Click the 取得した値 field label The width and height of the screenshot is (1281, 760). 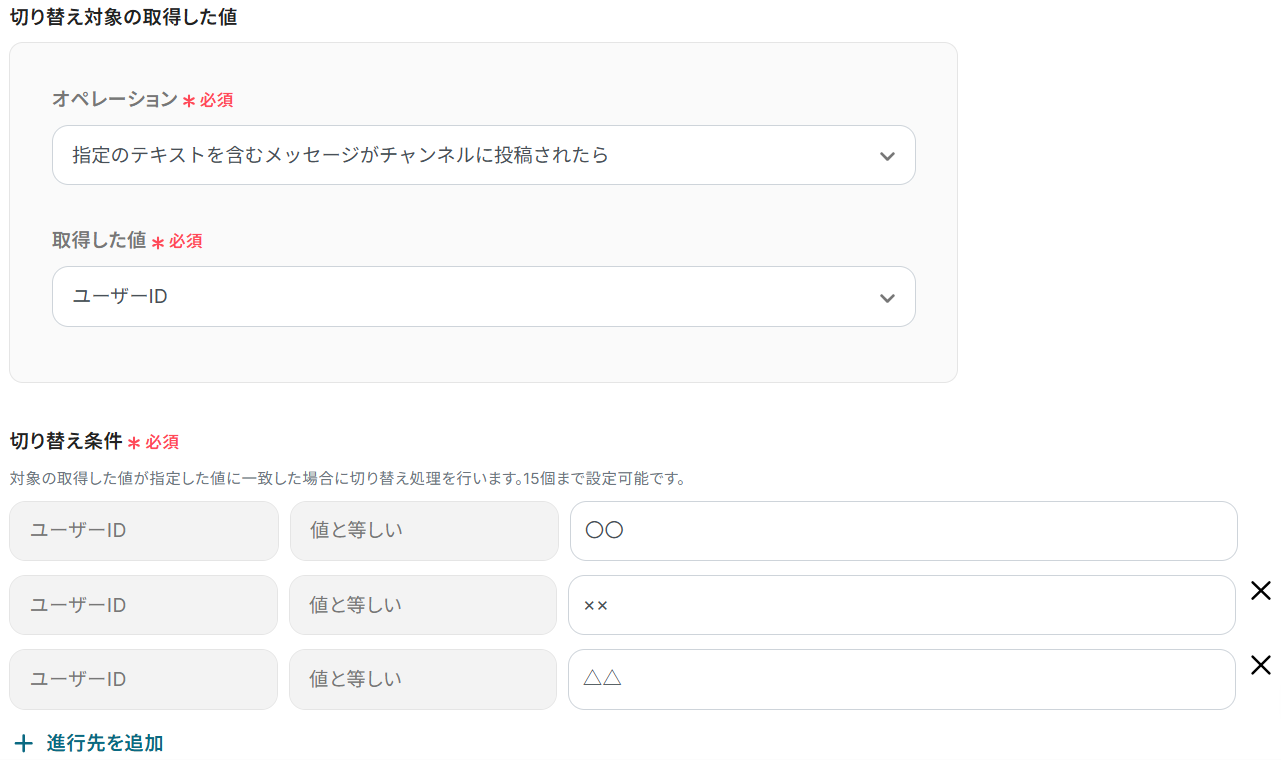point(99,240)
